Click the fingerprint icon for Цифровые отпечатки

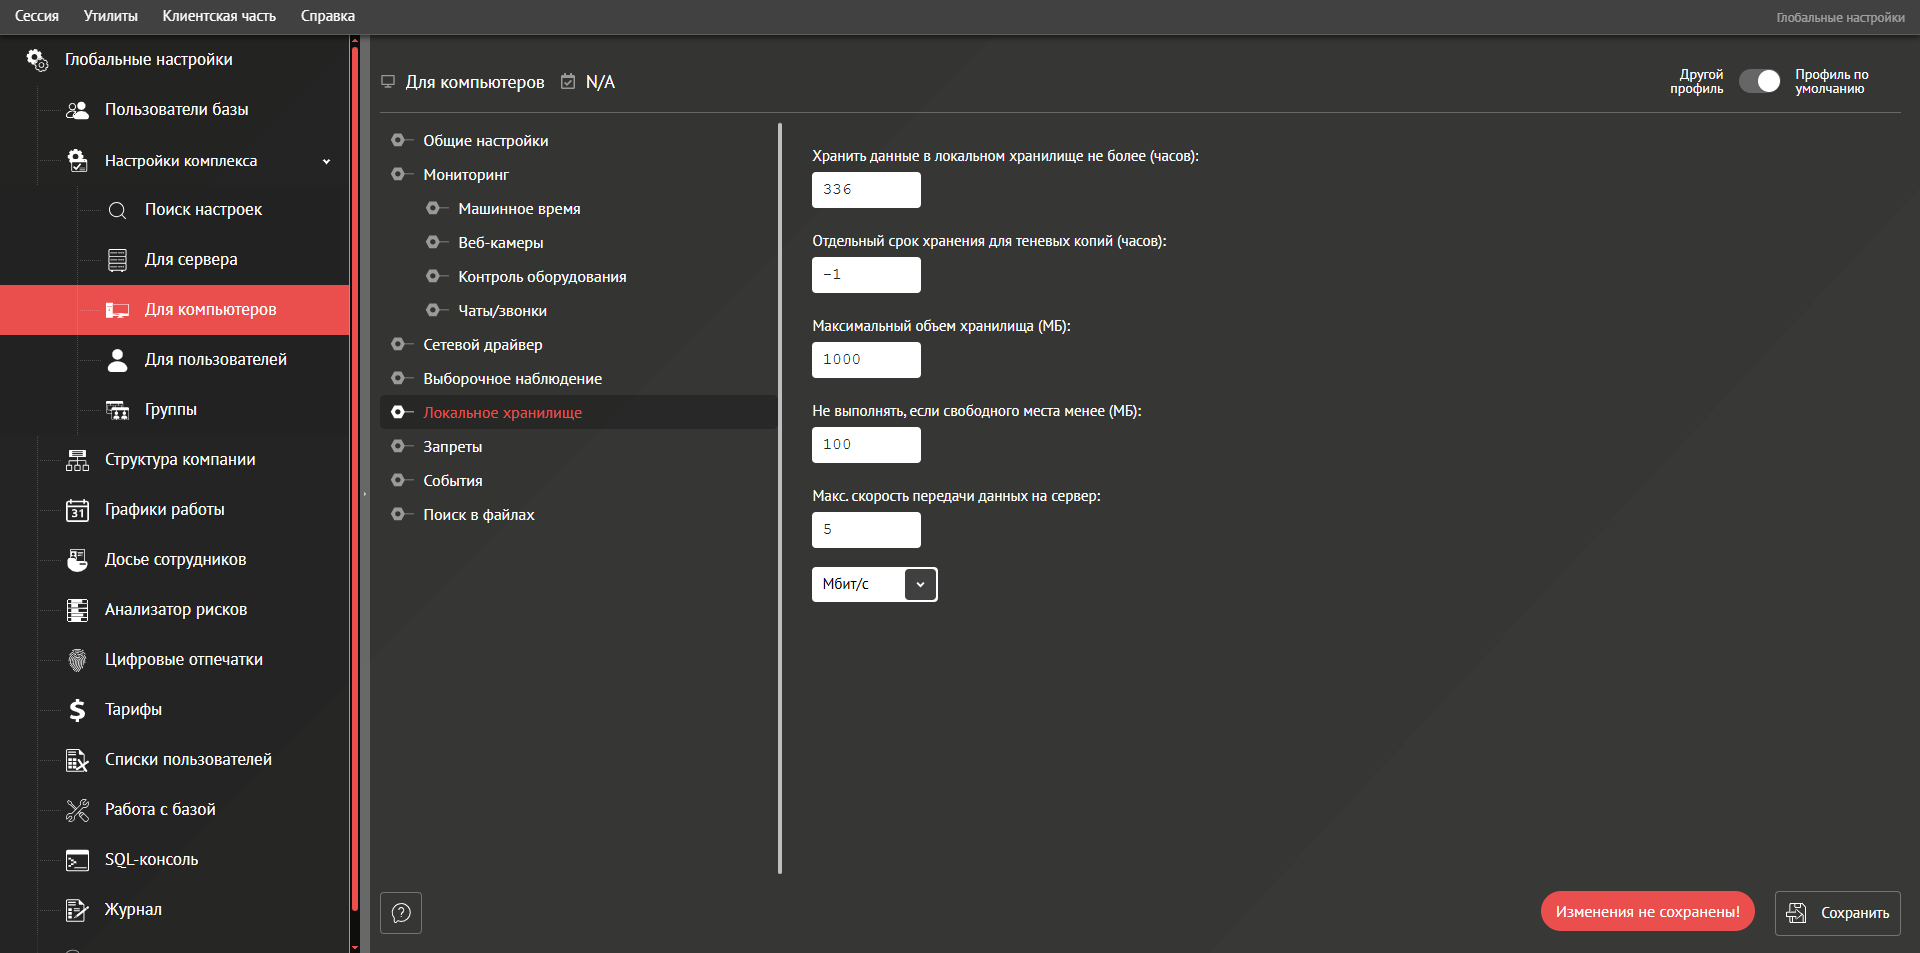(x=77, y=660)
